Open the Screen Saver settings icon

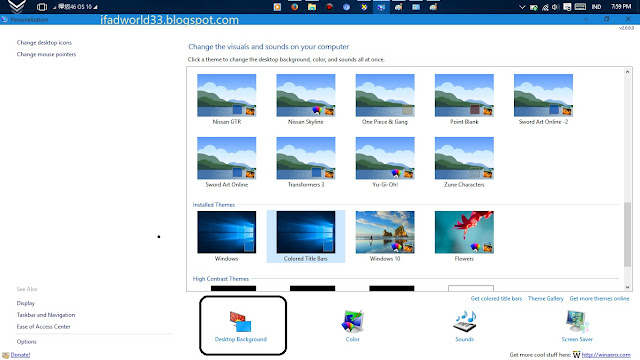click(577, 321)
